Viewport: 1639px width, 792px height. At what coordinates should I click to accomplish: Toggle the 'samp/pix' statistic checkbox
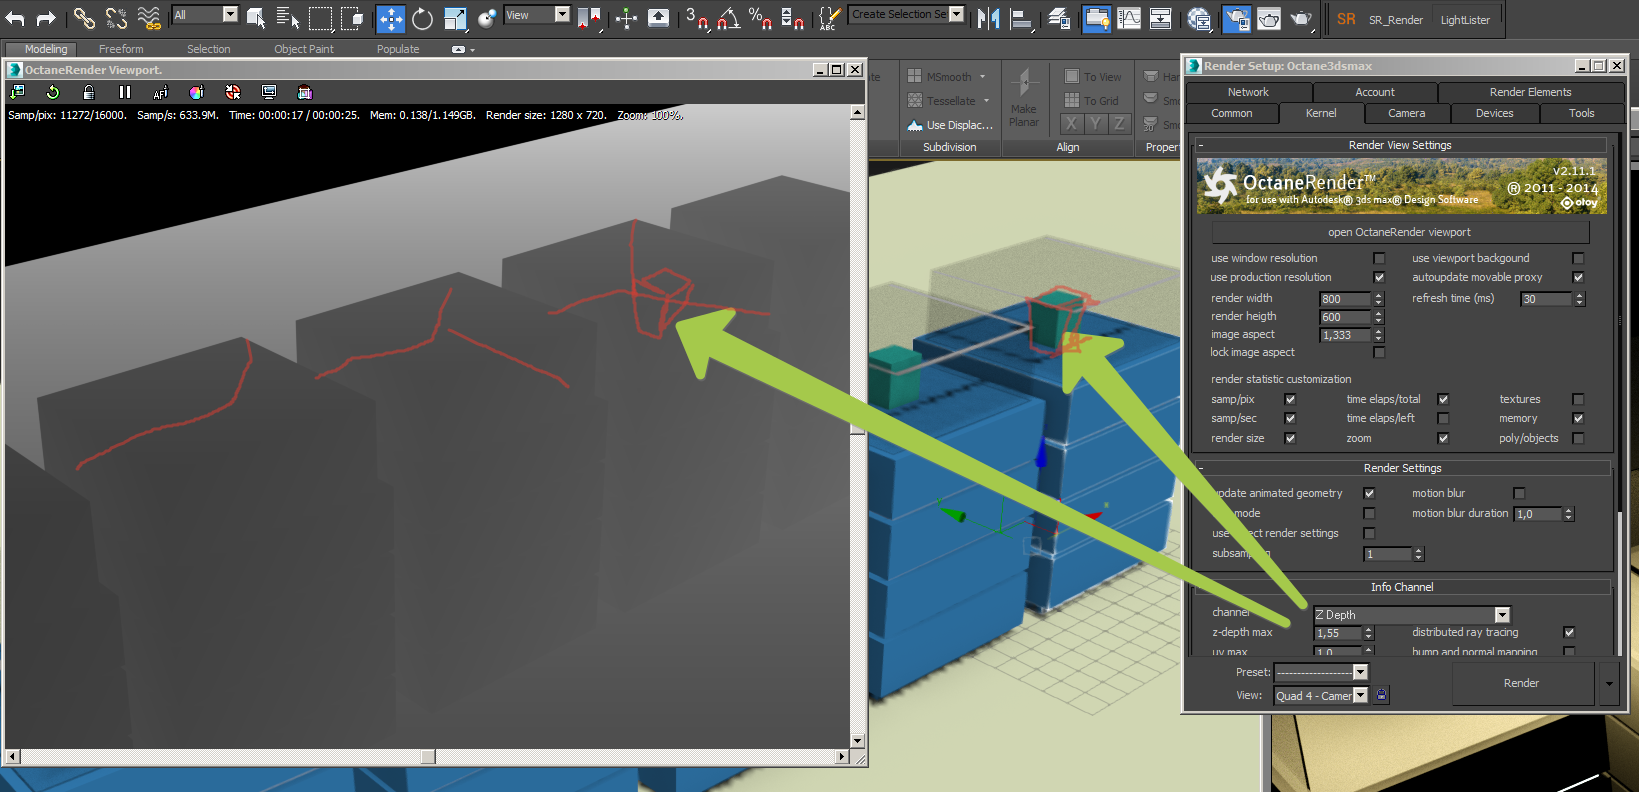point(1290,399)
